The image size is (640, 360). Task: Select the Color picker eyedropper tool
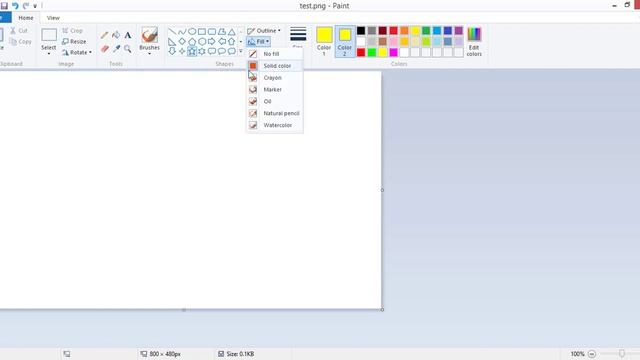[116, 49]
